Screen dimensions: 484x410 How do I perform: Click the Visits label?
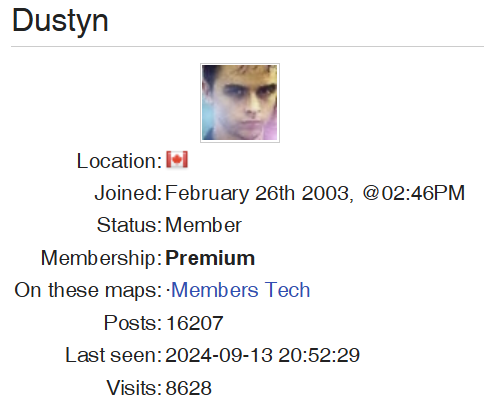(x=134, y=388)
